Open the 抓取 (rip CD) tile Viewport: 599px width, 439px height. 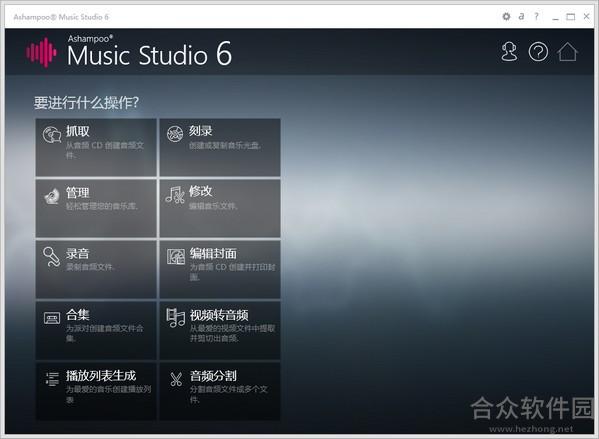[96, 147]
